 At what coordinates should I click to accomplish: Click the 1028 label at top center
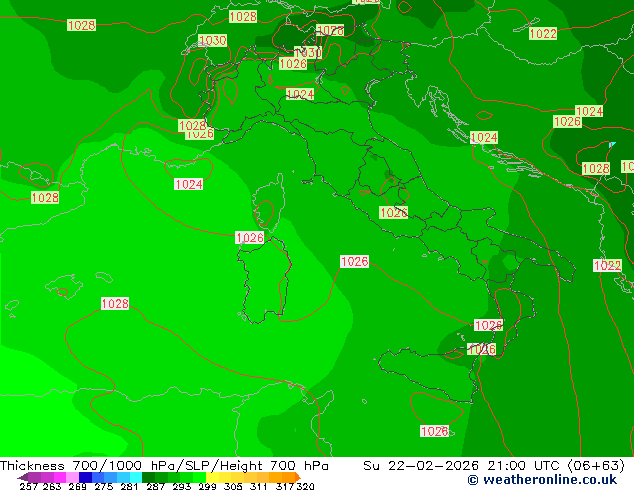(x=243, y=17)
